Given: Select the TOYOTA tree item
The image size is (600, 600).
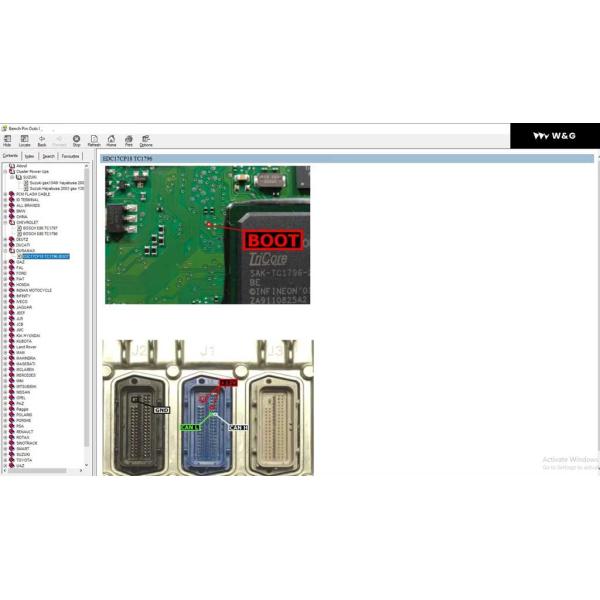Looking at the screenshot, I should (x=24, y=460).
